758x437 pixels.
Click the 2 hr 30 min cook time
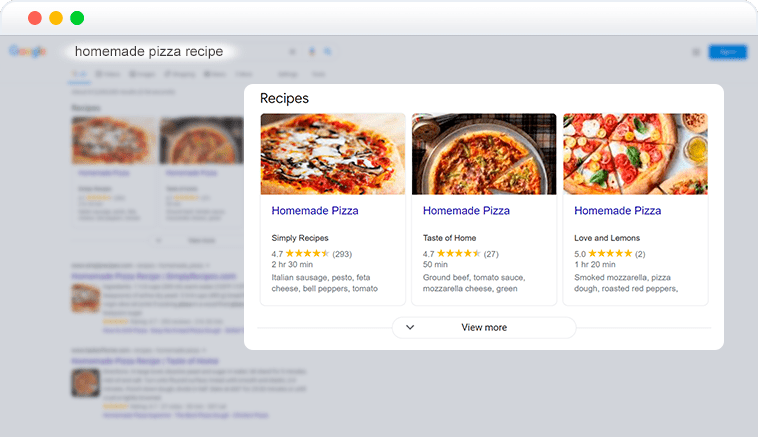coord(292,264)
